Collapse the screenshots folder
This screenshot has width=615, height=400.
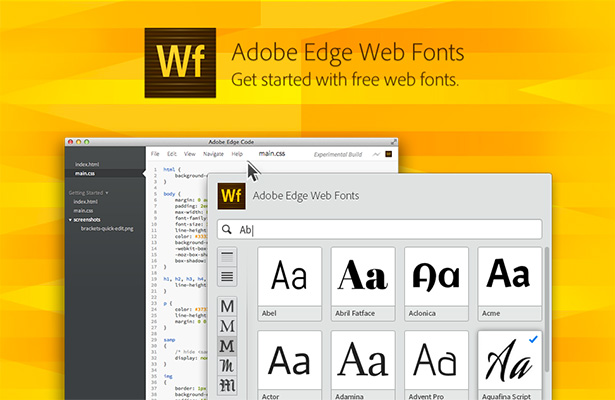pyautogui.click(x=84, y=220)
